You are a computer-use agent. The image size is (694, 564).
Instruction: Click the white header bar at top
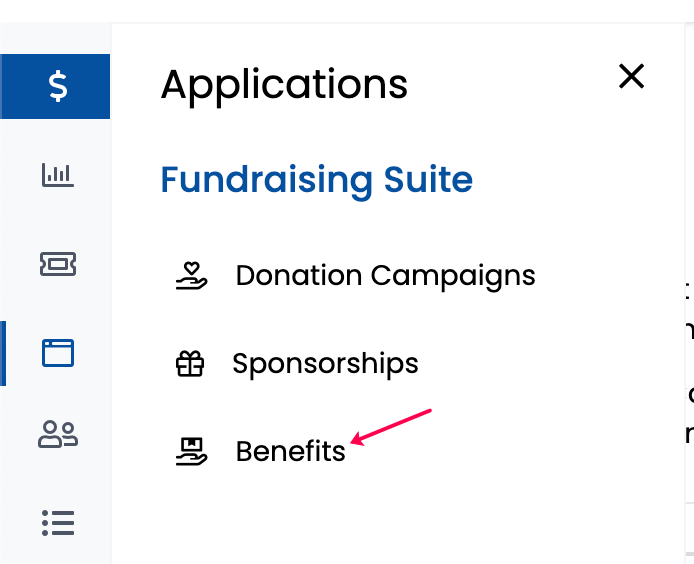tap(347, 11)
